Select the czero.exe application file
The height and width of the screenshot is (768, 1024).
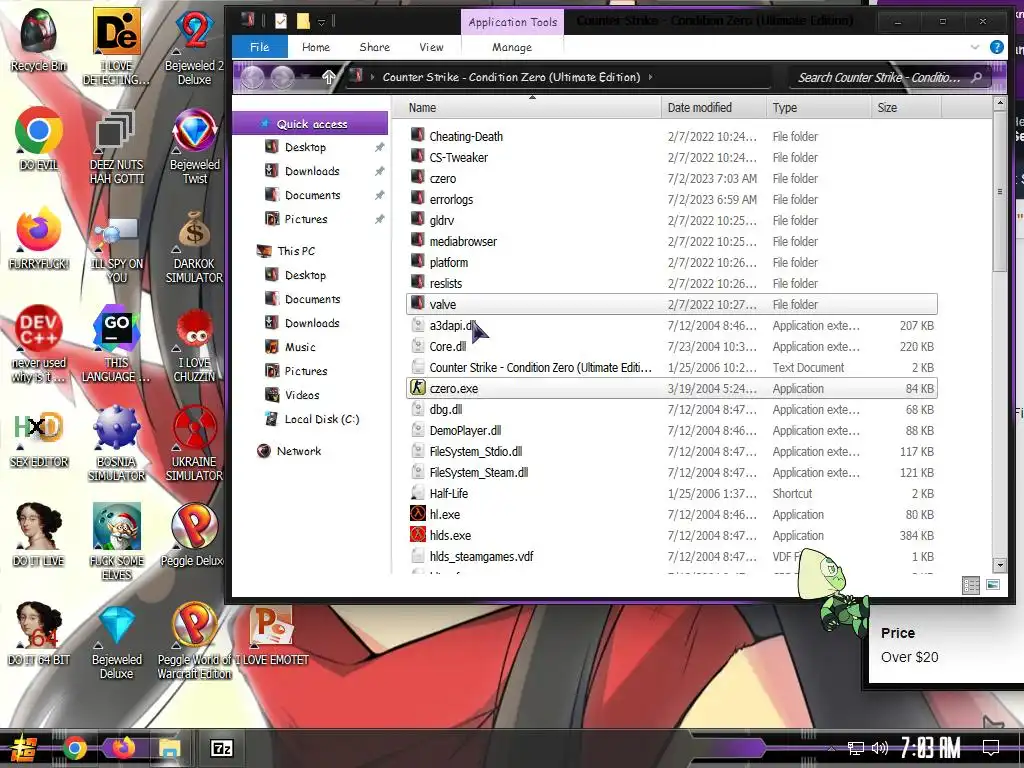pyautogui.click(x=671, y=389)
